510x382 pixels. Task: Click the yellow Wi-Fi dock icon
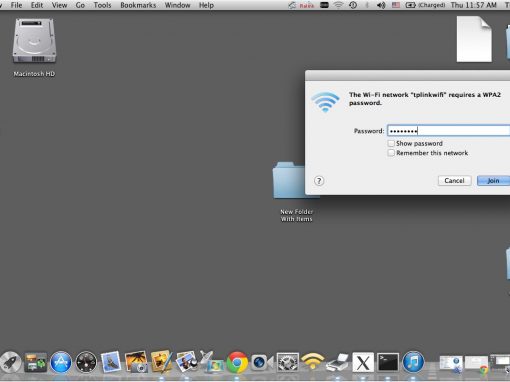pyautogui.click(x=312, y=362)
